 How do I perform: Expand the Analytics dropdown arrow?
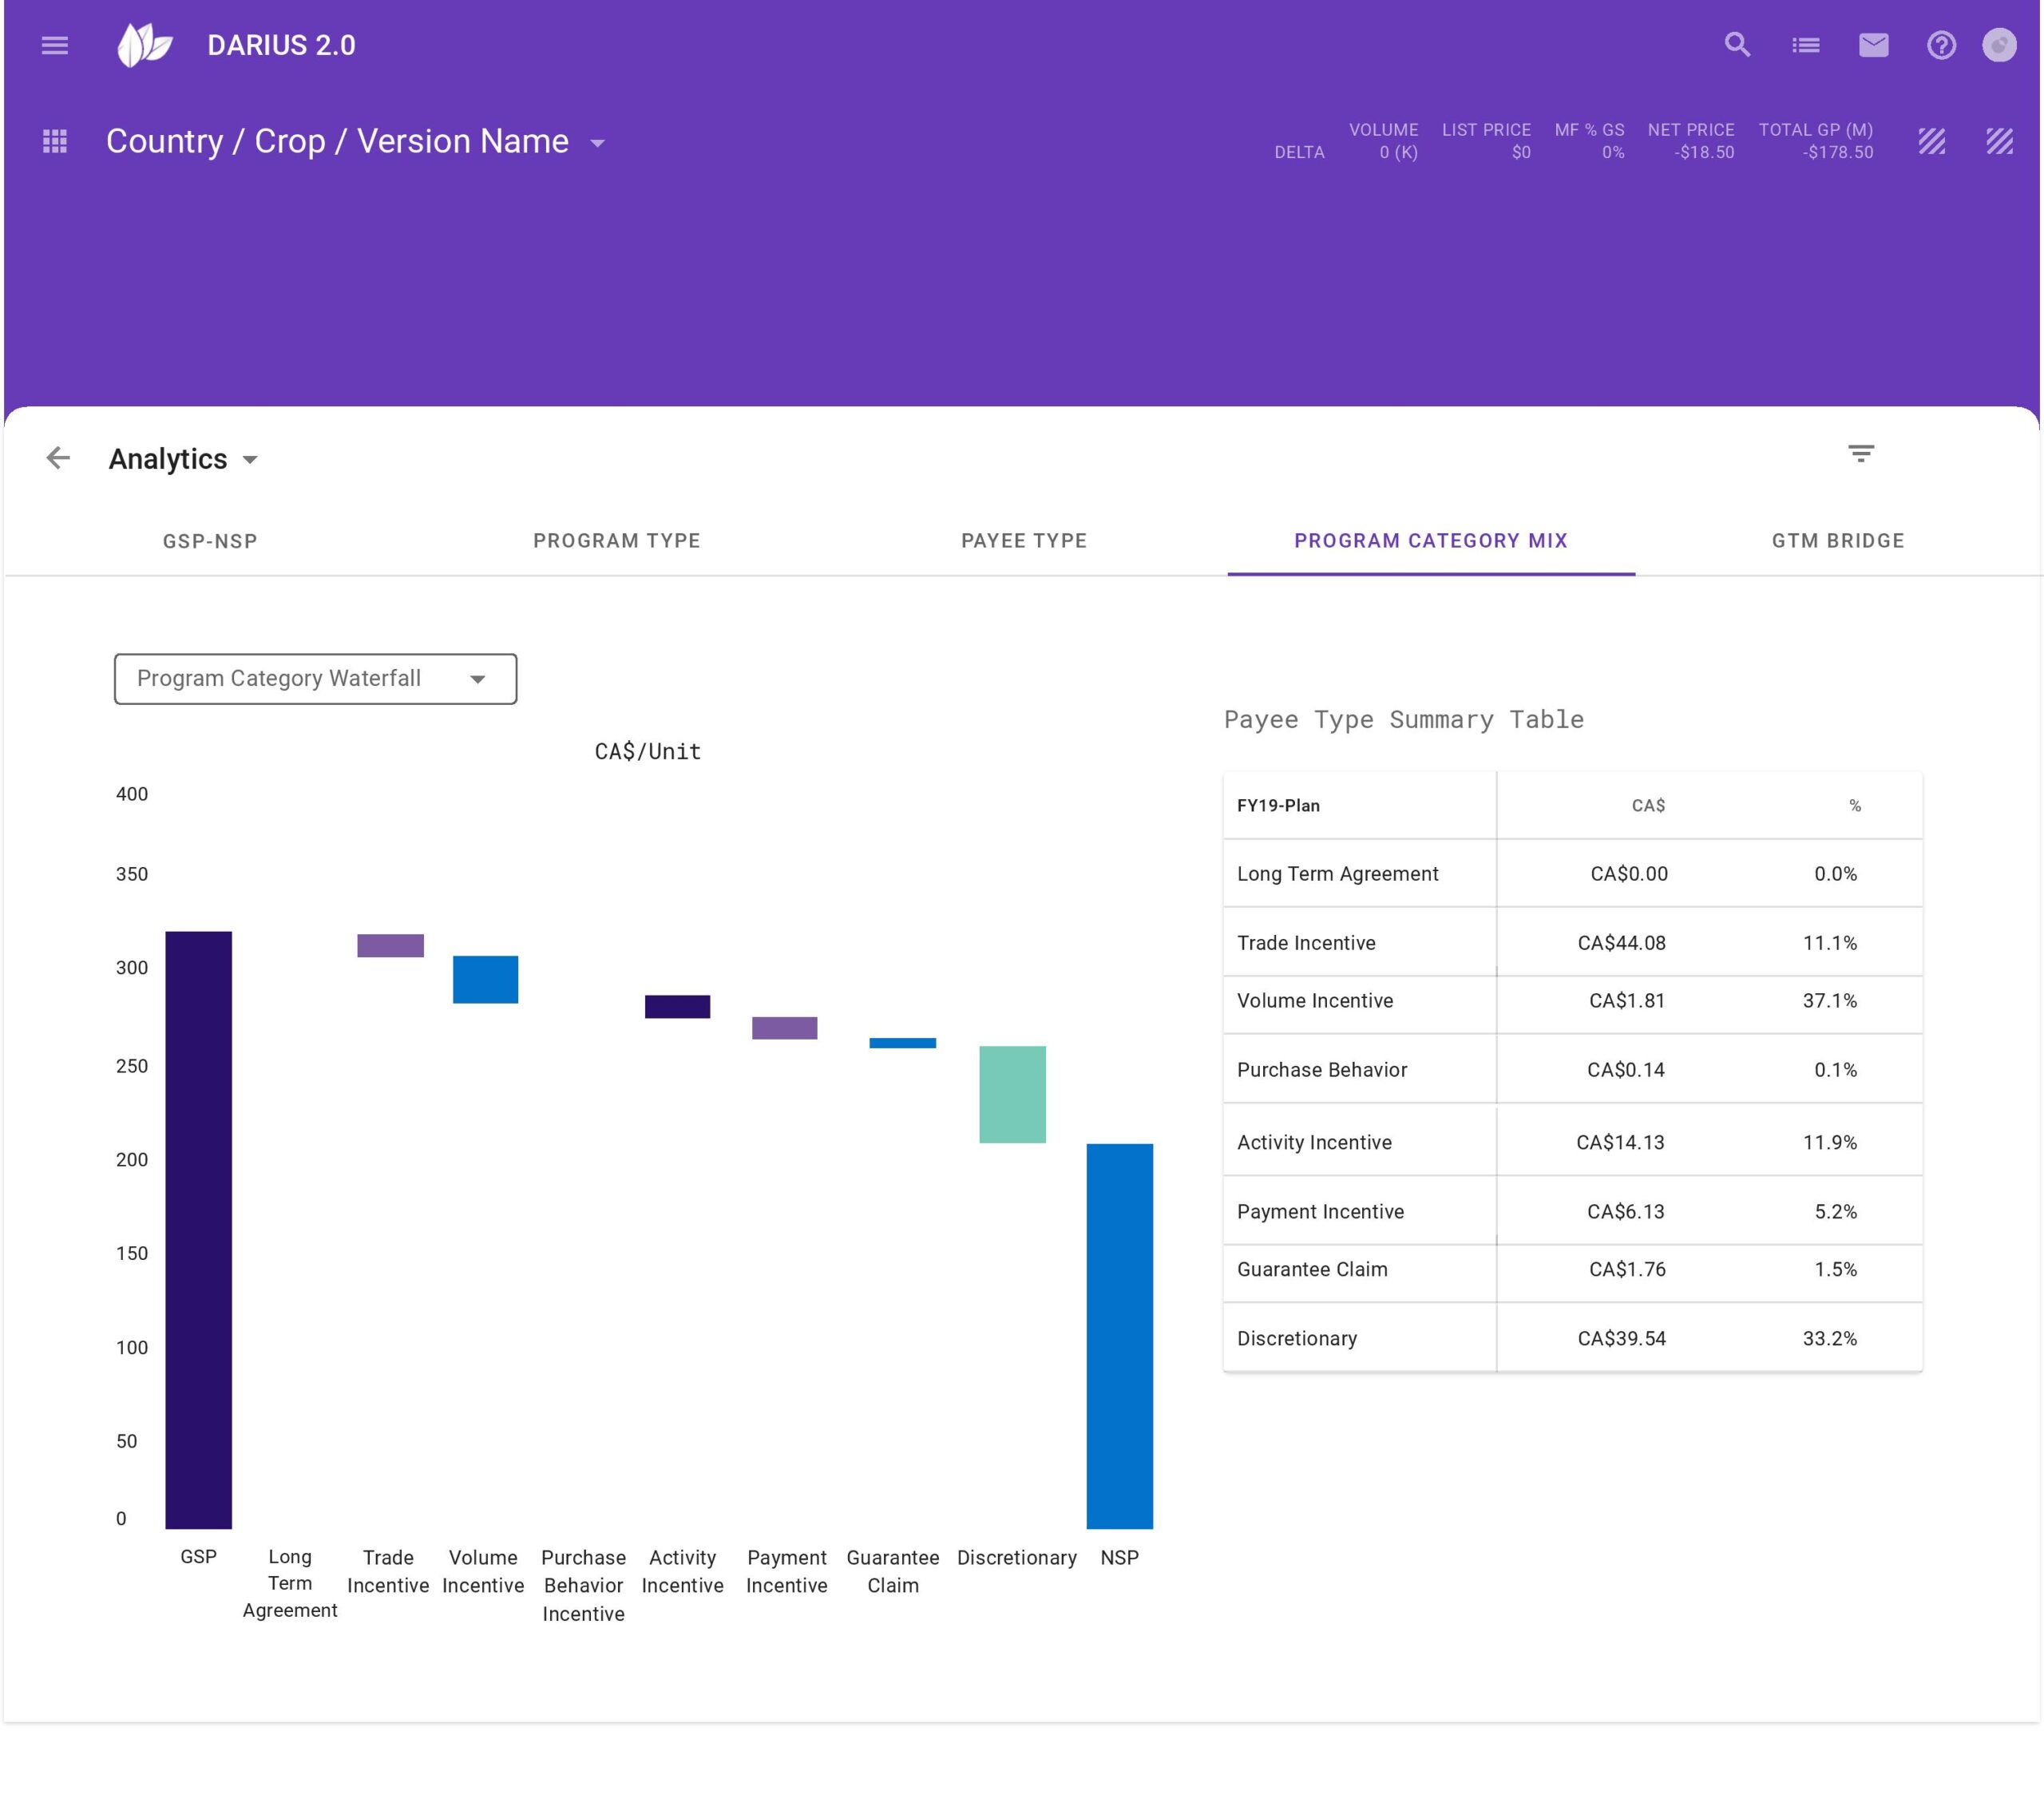pyautogui.click(x=251, y=460)
